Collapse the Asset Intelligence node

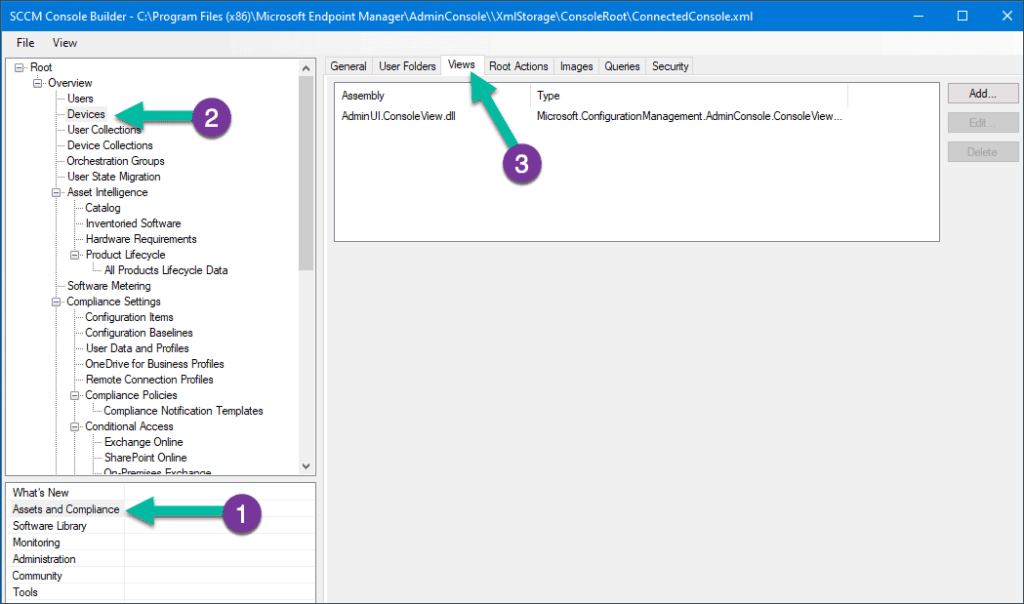click(x=56, y=193)
